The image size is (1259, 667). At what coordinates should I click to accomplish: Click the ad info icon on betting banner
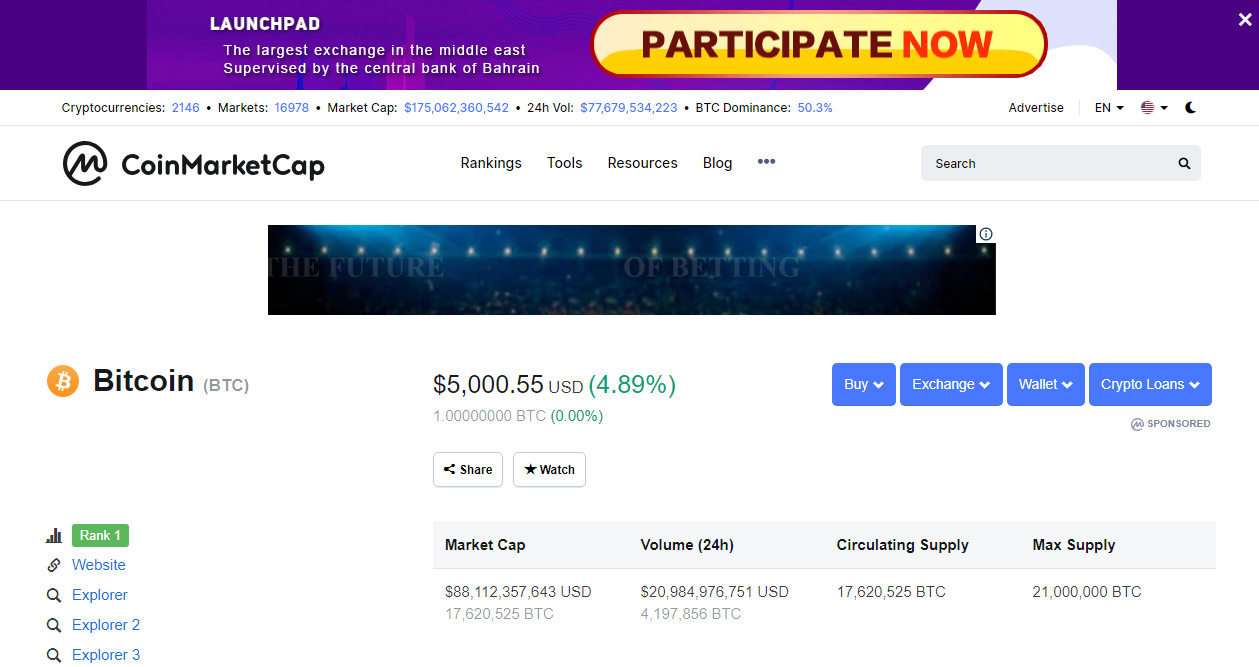(x=986, y=234)
